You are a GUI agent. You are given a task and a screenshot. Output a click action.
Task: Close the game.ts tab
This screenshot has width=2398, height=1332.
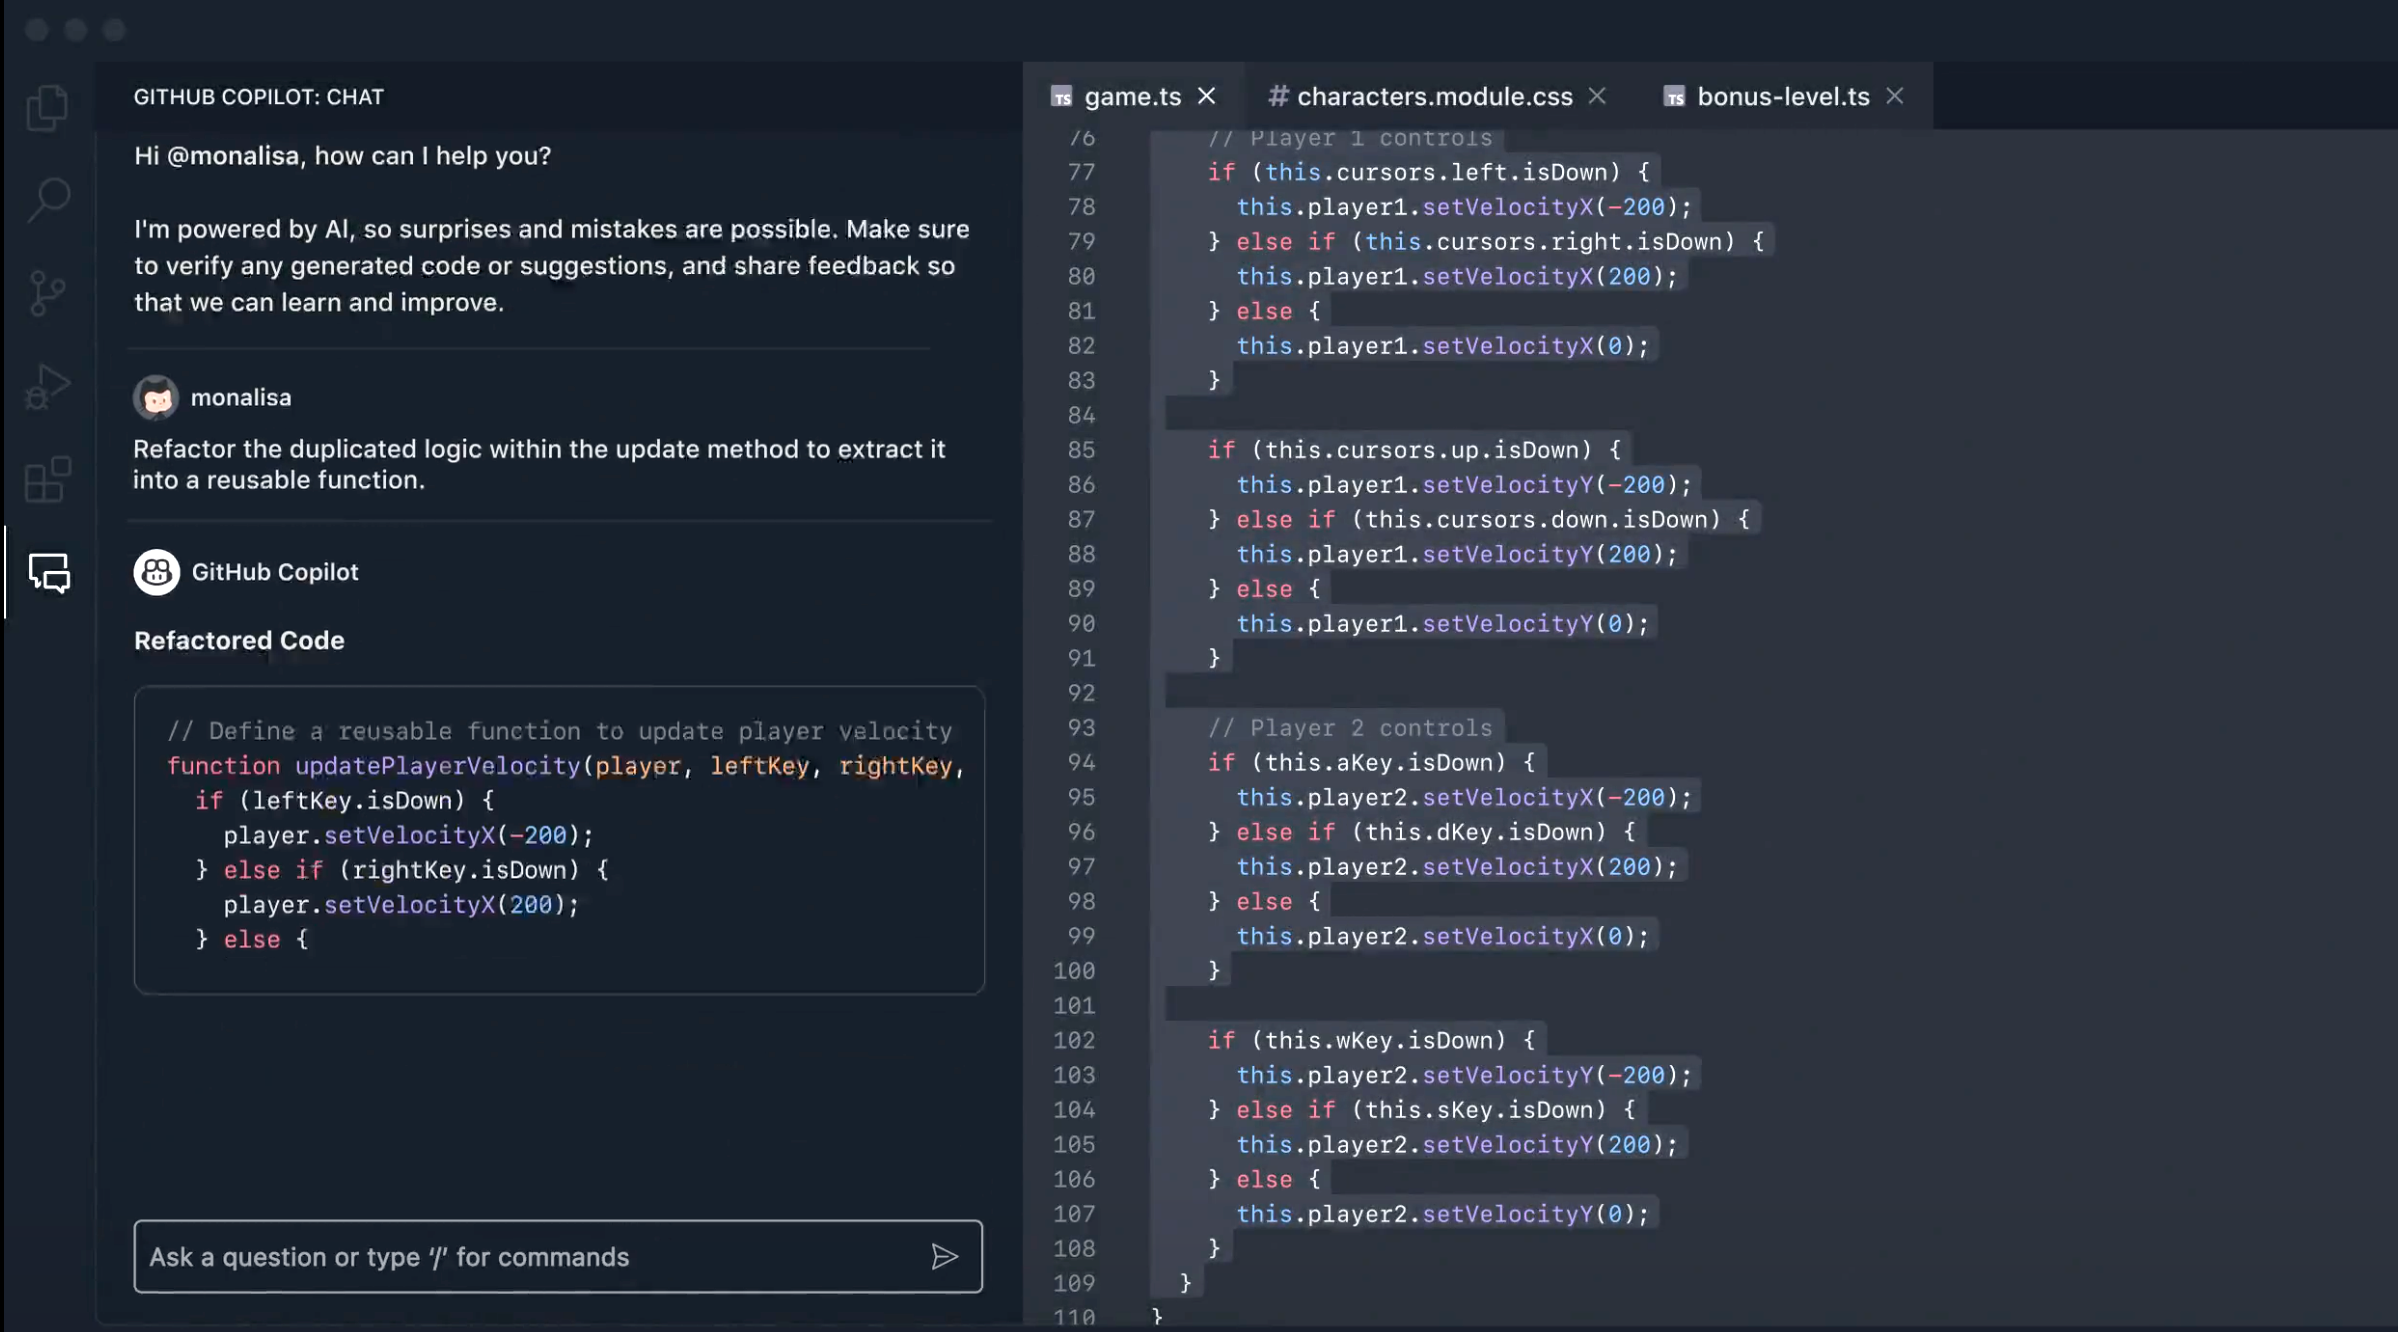pyautogui.click(x=1206, y=96)
